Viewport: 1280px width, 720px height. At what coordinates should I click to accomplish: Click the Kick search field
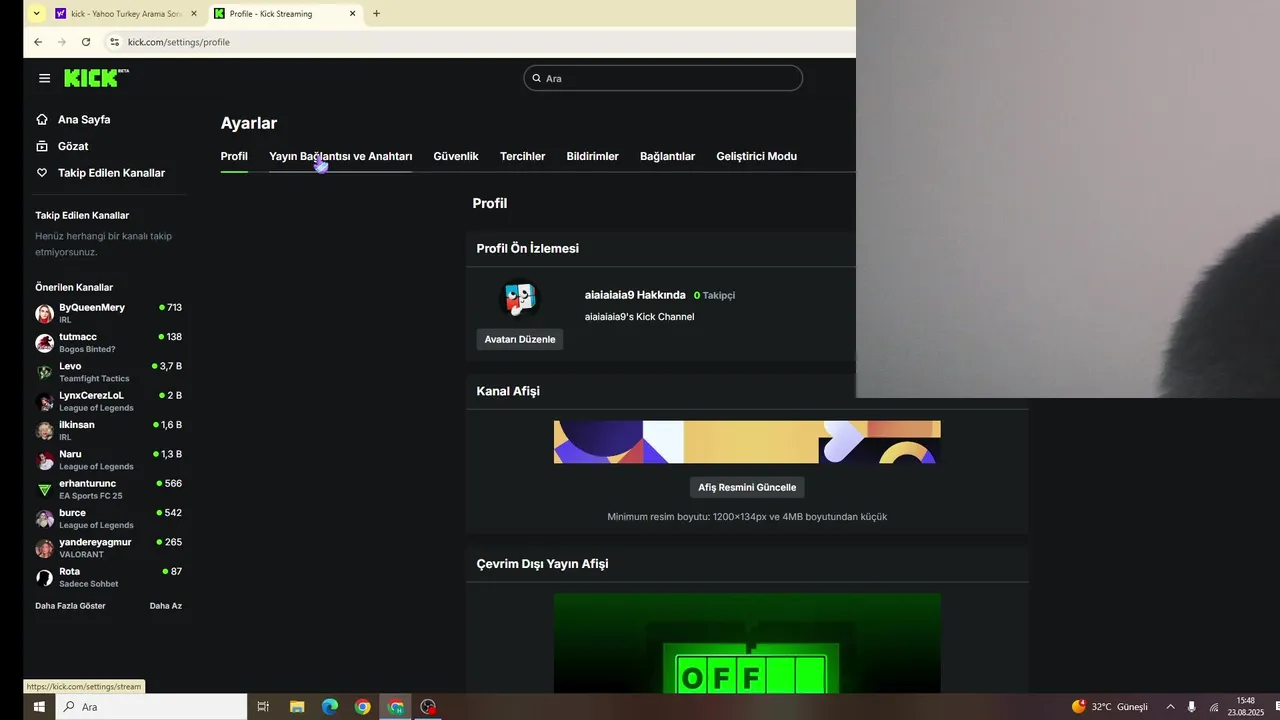[663, 78]
